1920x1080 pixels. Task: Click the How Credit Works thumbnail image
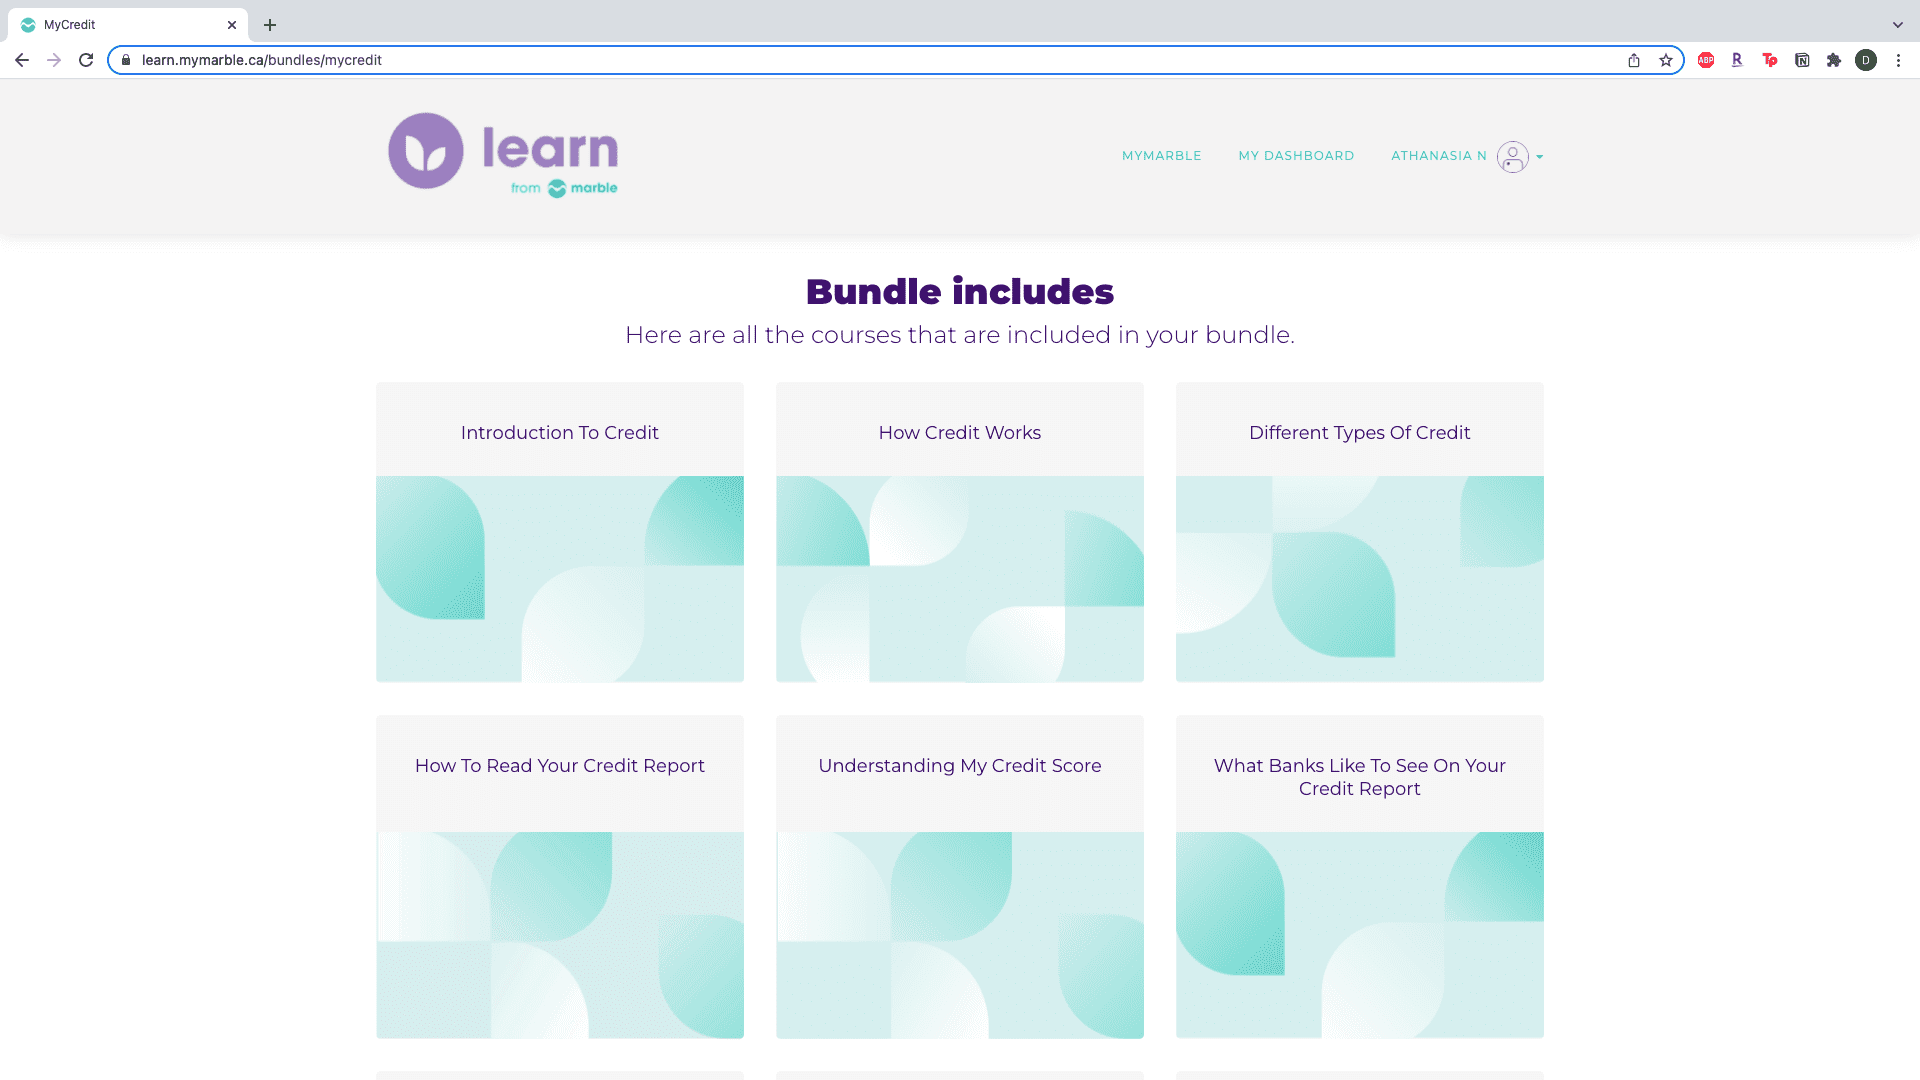960,579
